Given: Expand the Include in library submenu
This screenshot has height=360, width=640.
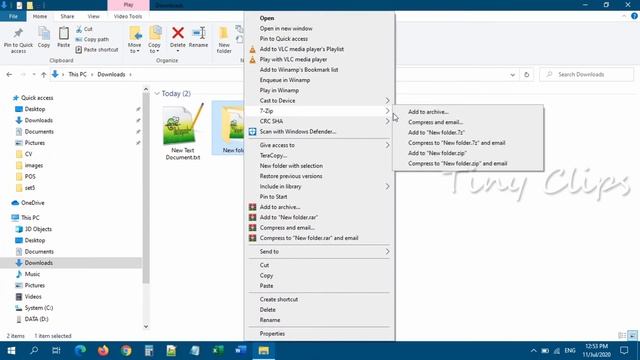Looking at the screenshot, I should click(x=319, y=186).
